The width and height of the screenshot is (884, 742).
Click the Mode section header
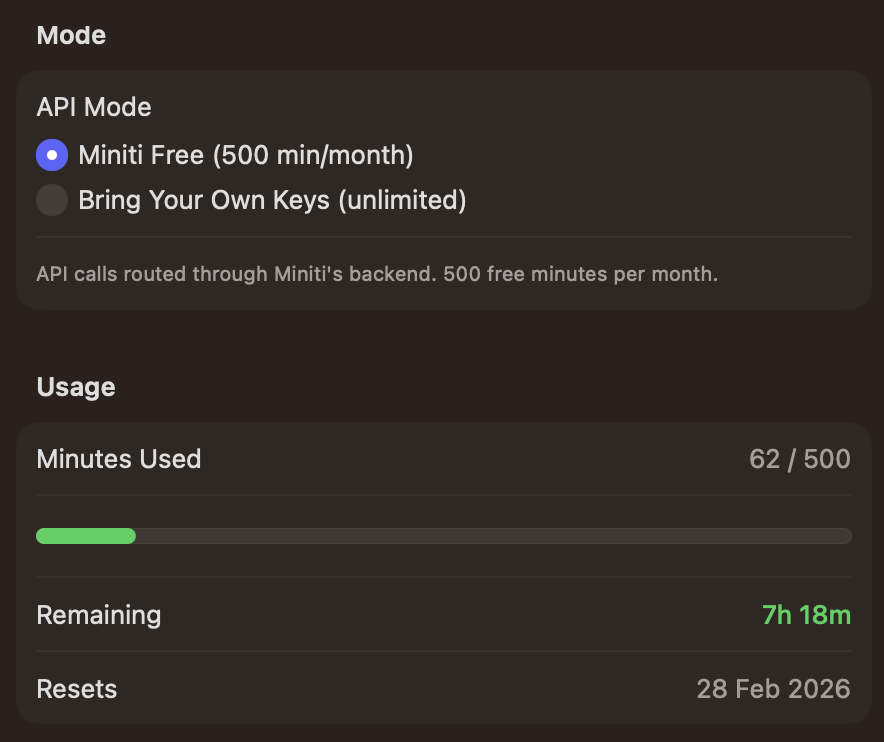click(70, 35)
